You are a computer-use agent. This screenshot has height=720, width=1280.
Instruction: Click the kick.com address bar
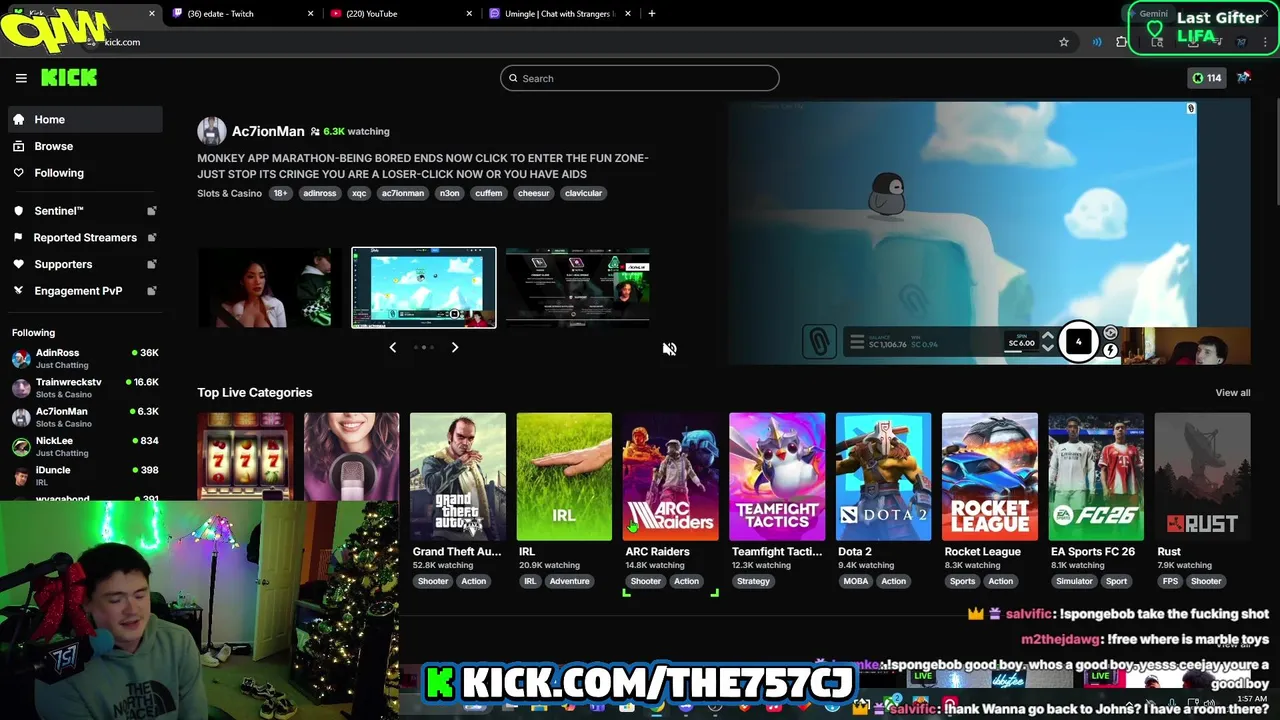tap(570, 42)
